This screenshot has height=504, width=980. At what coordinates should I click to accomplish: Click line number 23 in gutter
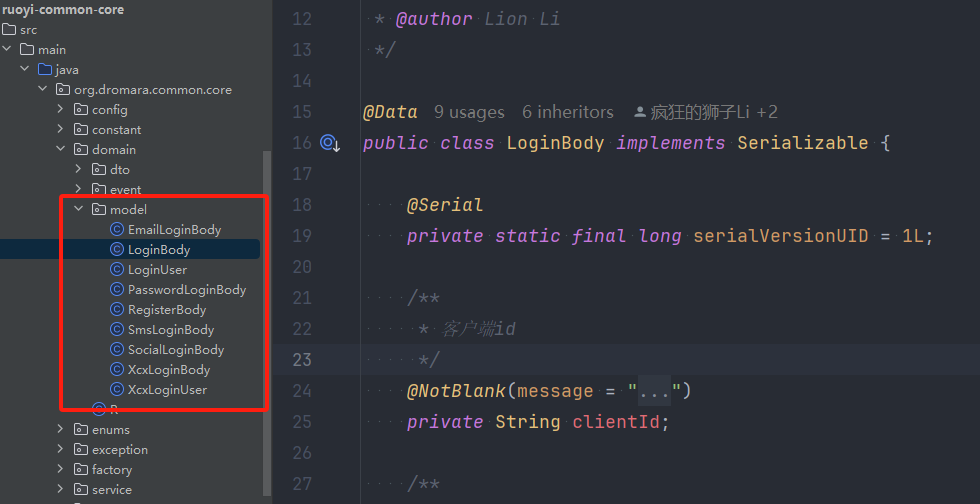[301, 360]
